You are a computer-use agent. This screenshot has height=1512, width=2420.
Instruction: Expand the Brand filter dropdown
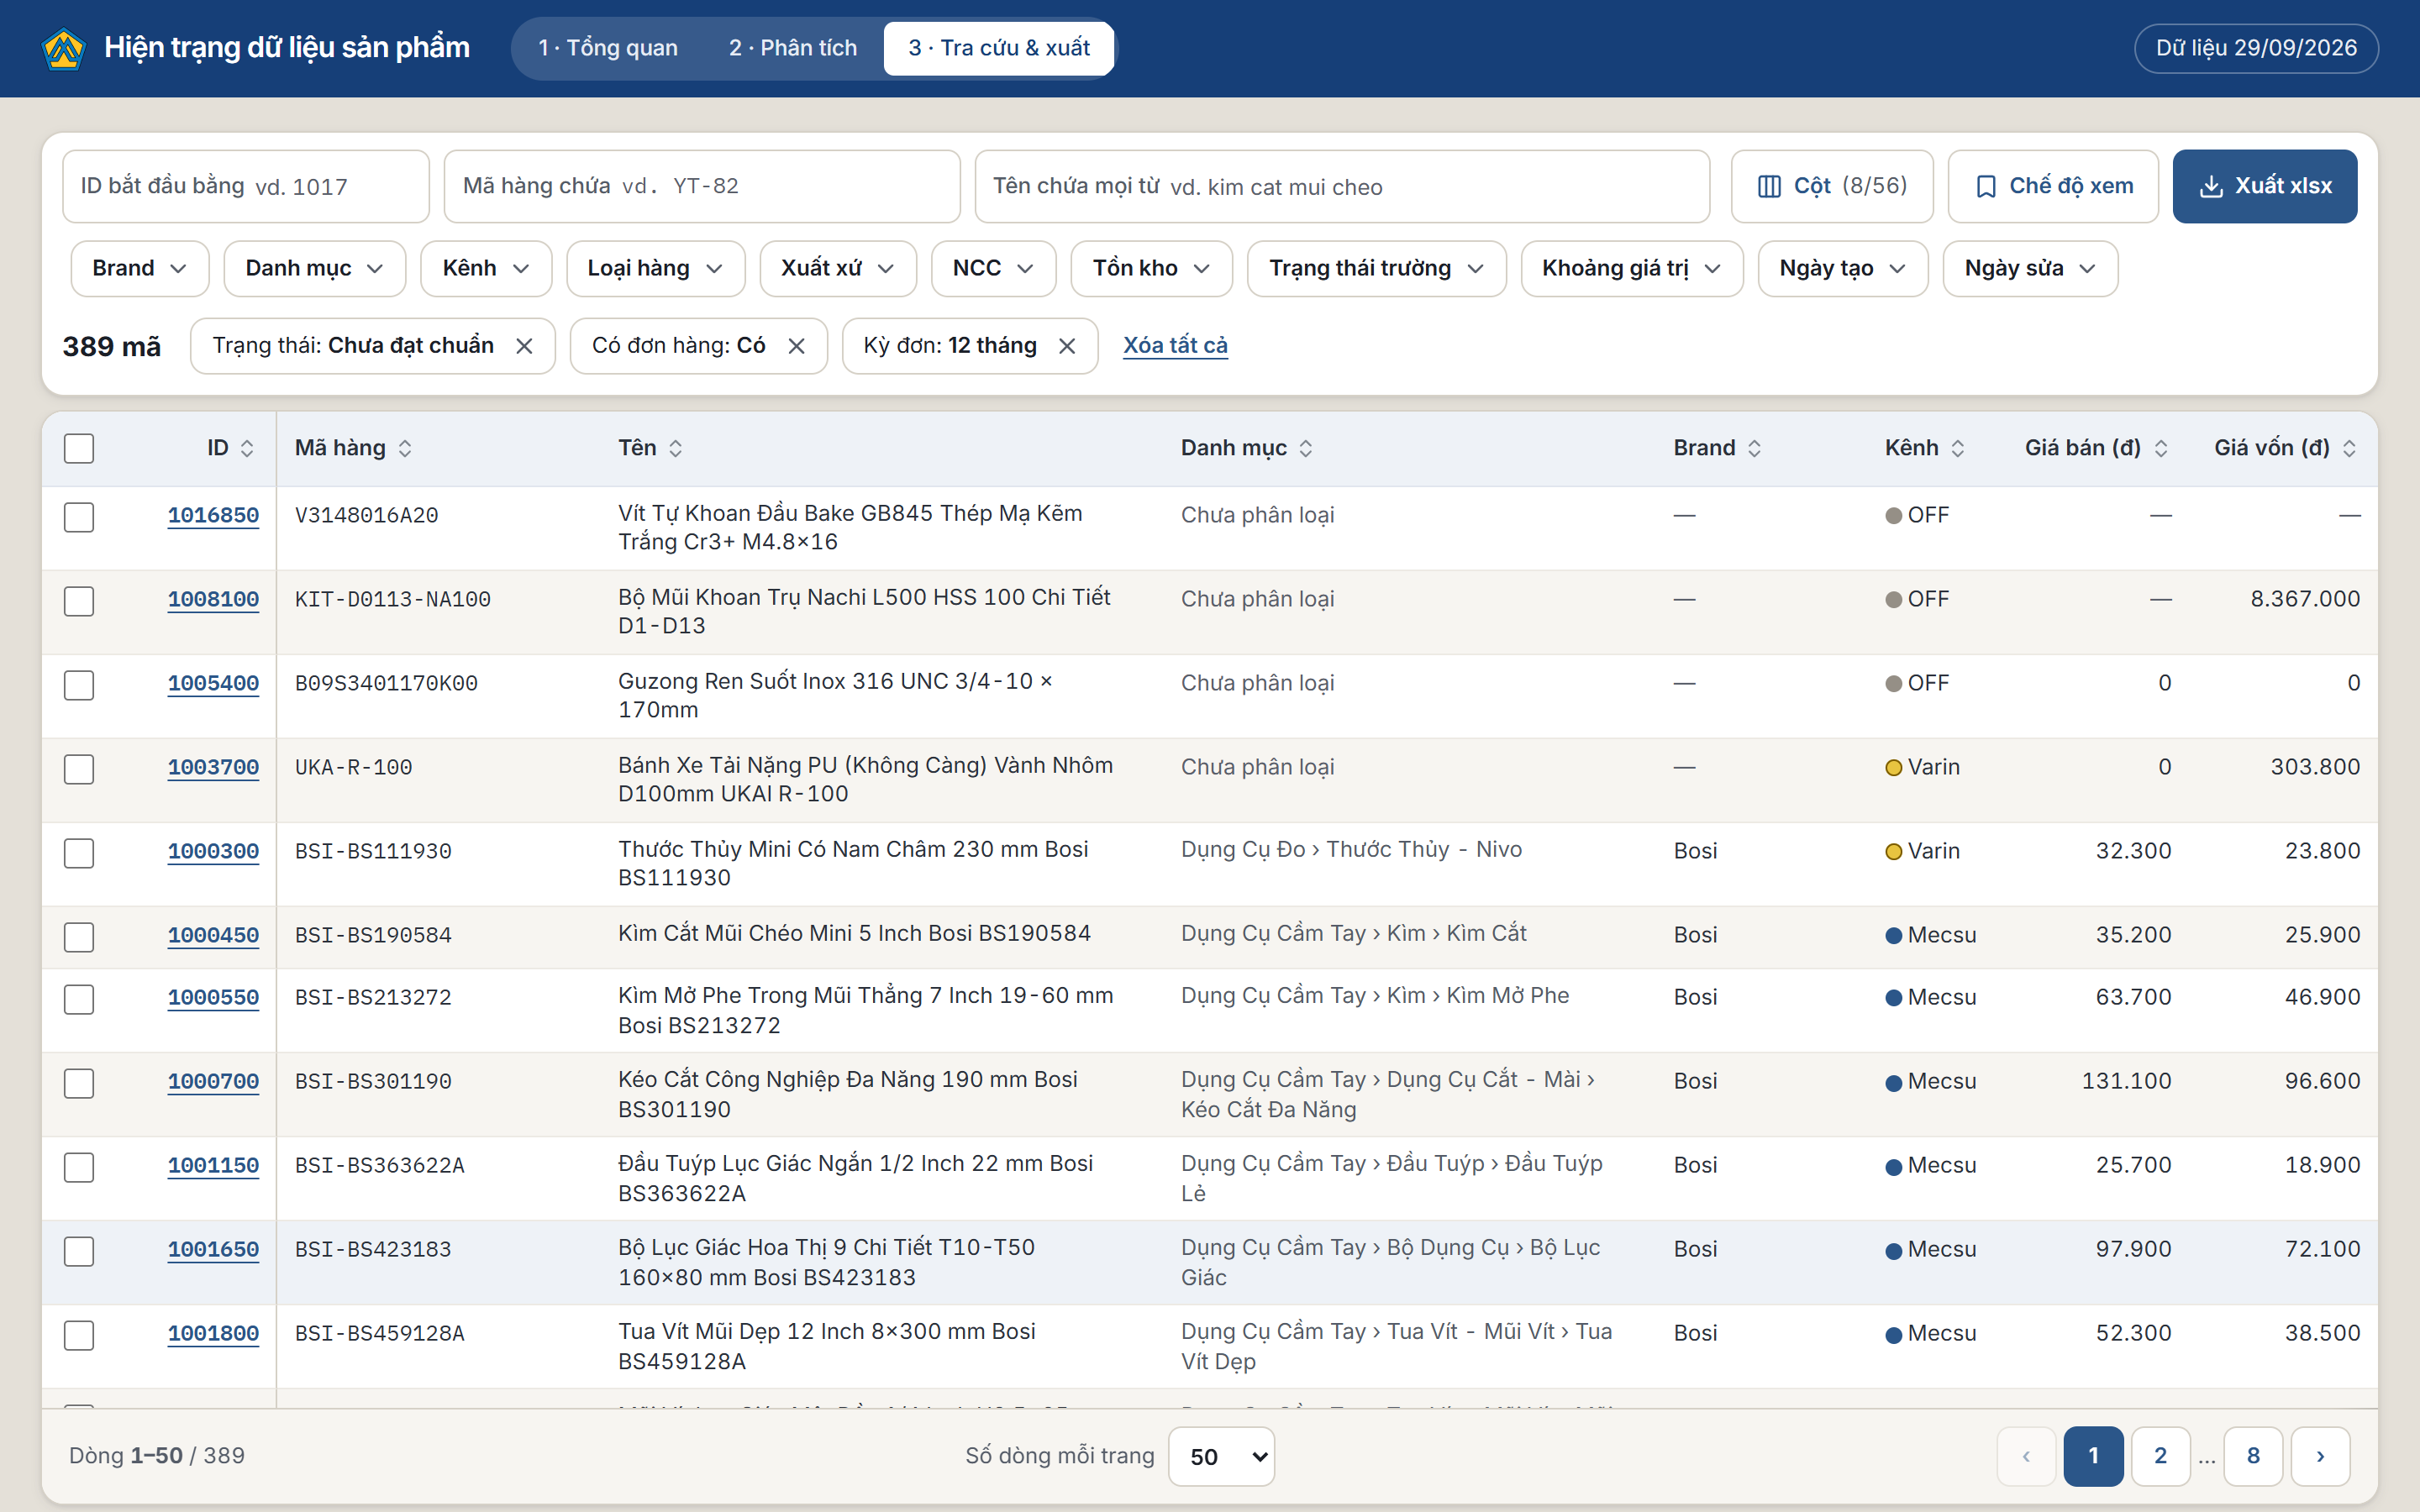pos(140,268)
